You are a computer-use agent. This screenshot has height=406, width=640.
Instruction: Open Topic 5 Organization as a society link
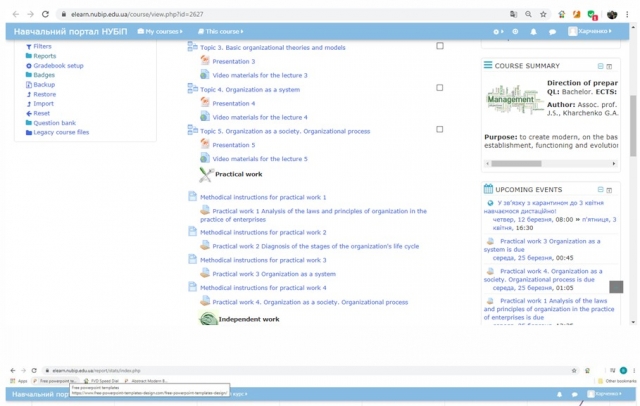pyautogui.click(x=285, y=131)
